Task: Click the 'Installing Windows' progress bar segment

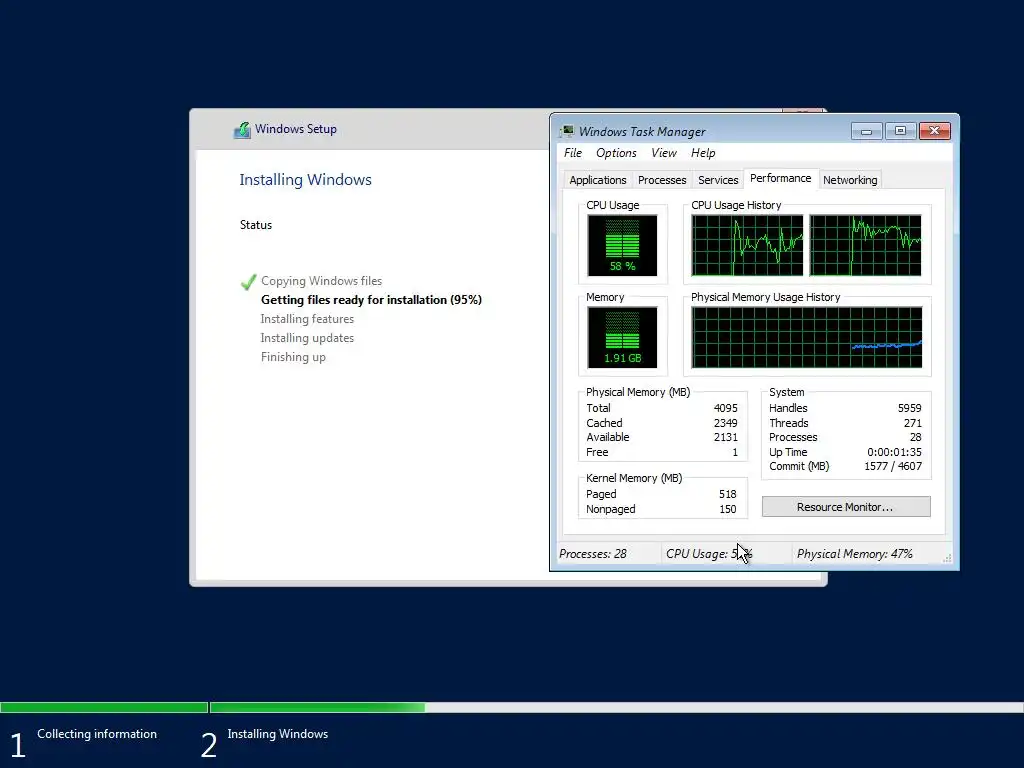Action: 616,707
